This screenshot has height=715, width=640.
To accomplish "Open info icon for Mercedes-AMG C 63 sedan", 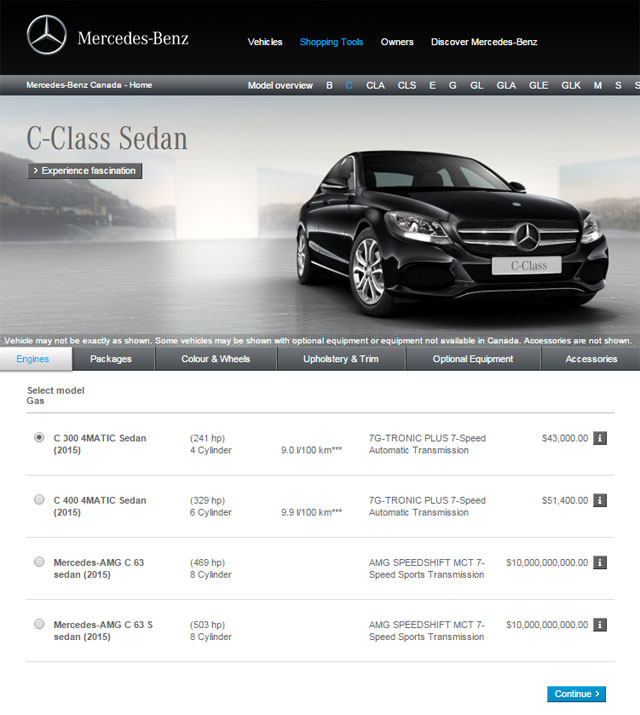I will tap(600, 563).
